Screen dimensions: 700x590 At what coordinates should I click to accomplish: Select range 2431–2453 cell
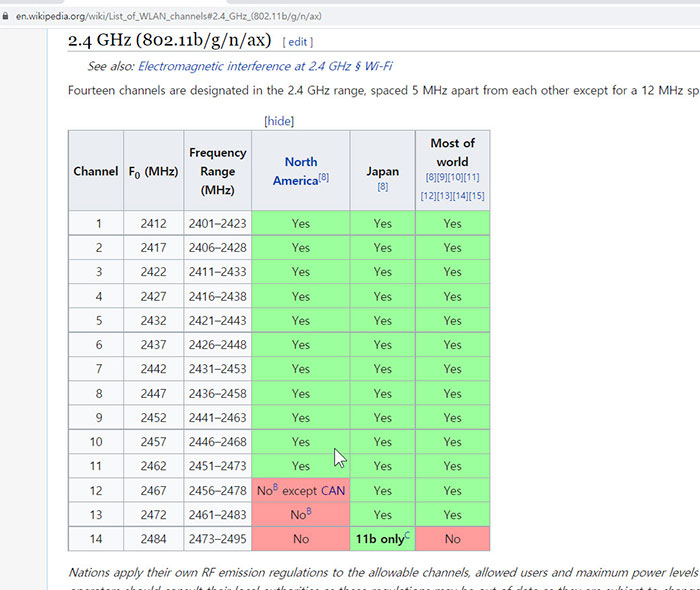point(217,369)
